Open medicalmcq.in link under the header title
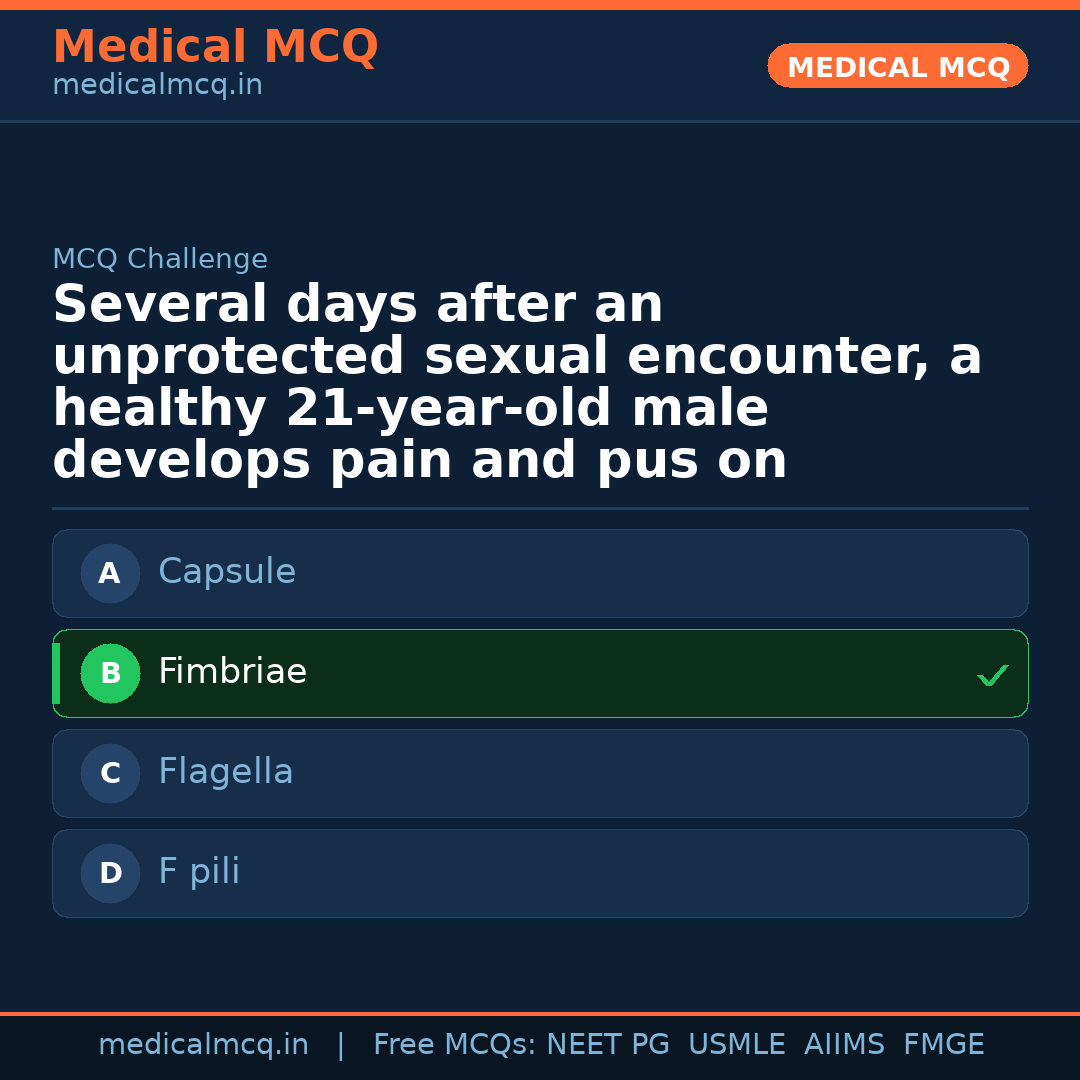The height and width of the screenshot is (1080, 1080). 157,86
